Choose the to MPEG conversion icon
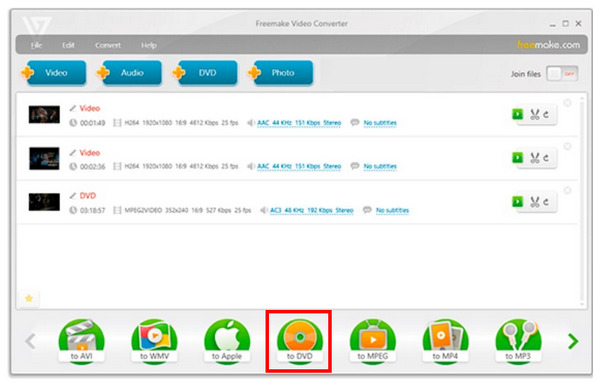600x386 pixels. click(373, 341)
